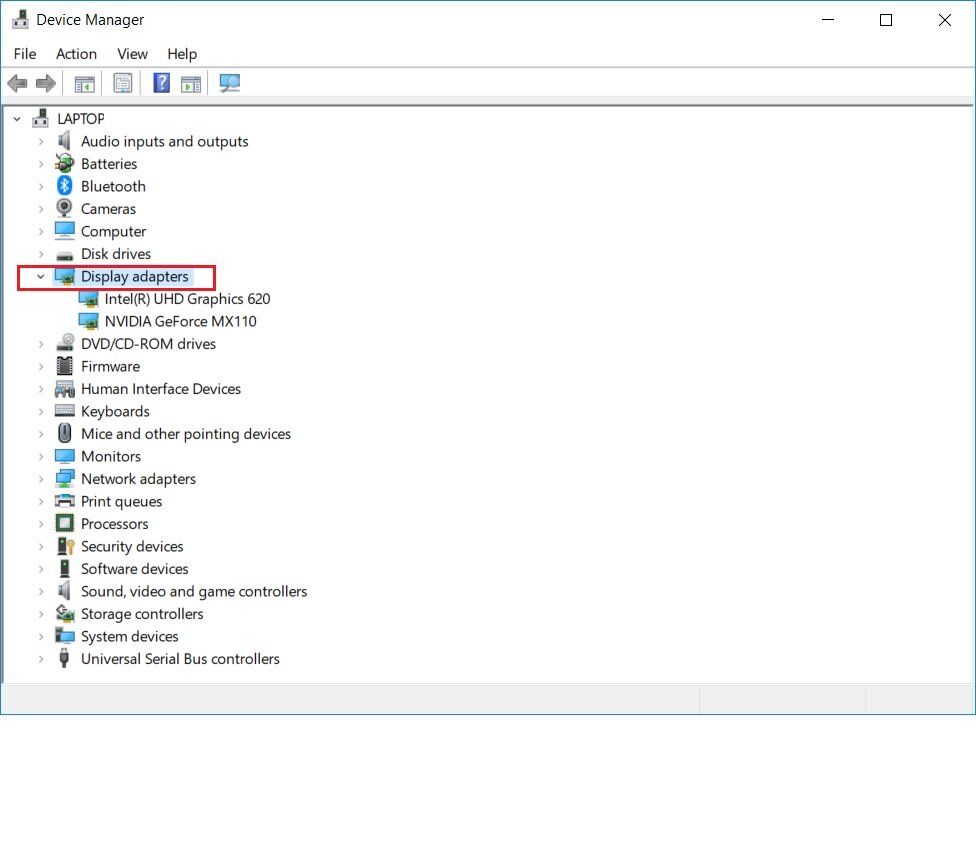The image size is (976, 850).
Task: Collapse the LAPTOP root node
Action: click(17, 118)
